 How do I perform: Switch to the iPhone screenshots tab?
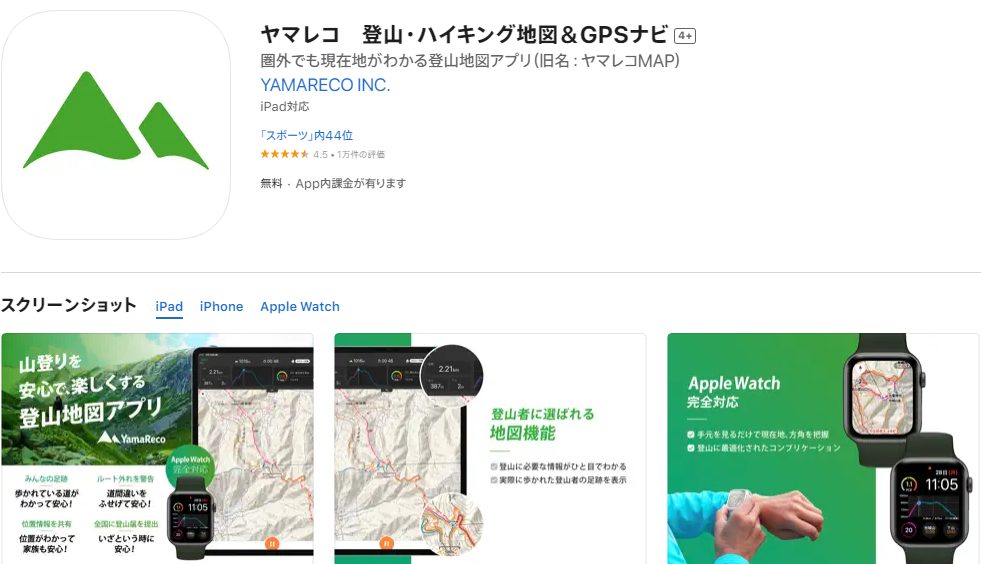pos(221,307)
